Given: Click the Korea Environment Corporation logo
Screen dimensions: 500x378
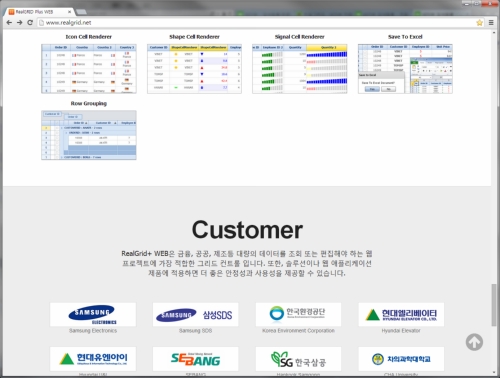Looking at the screenshot, I should [x=298, y=314].
